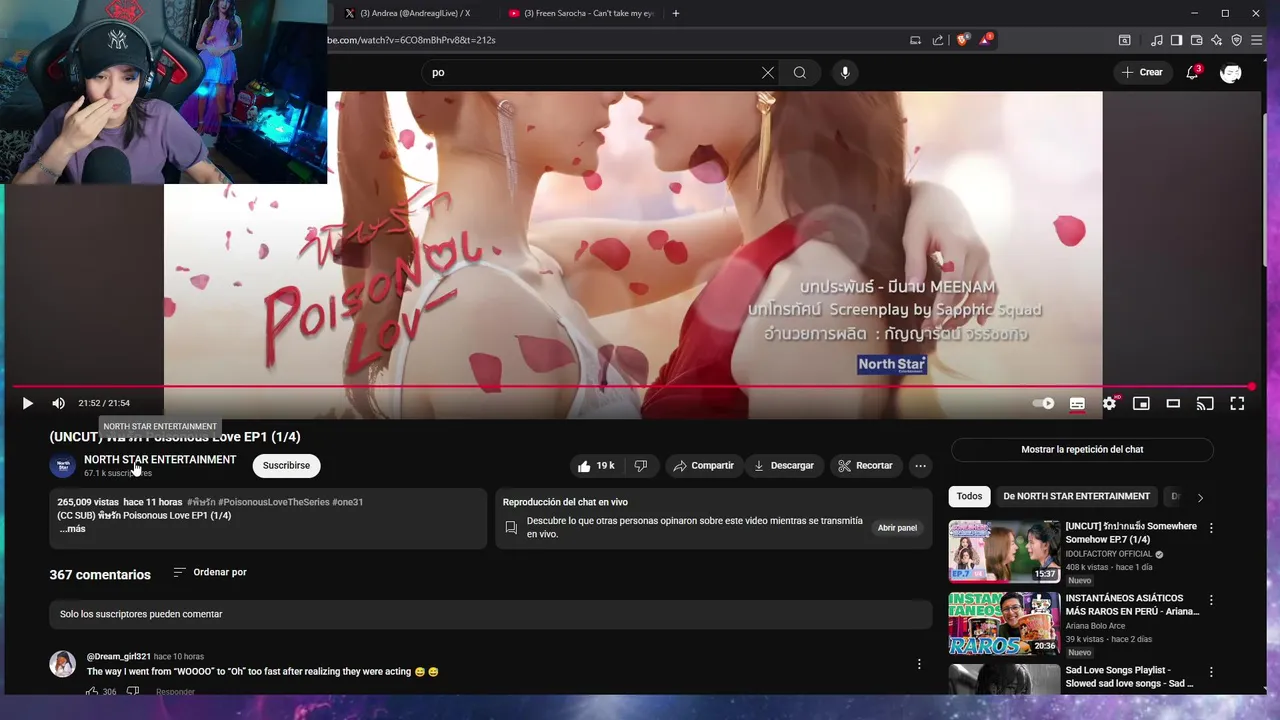Select the Todos filter chip
The image size is (1280, 720).
click(x=969, y=496)
